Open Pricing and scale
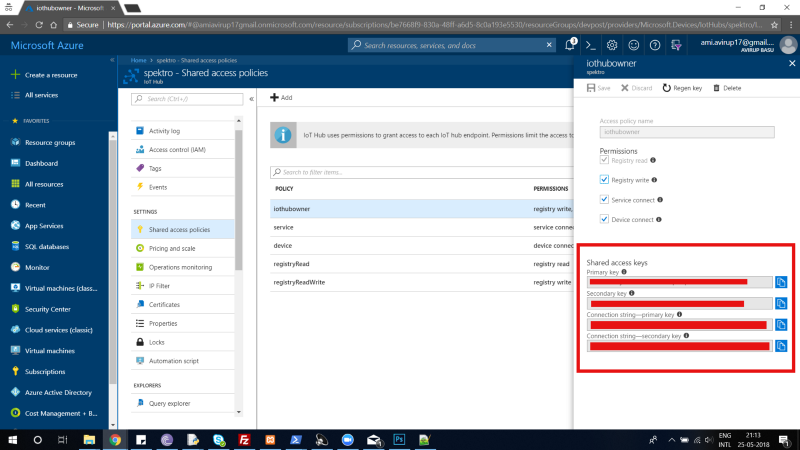 coord(183,248)
